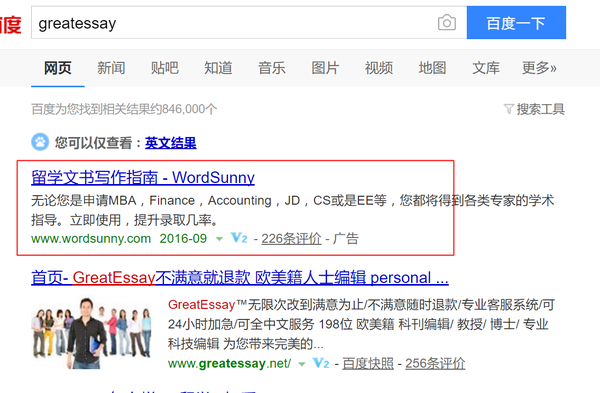
Task: Click the Baidu logo
Action: tap(10, 25)
